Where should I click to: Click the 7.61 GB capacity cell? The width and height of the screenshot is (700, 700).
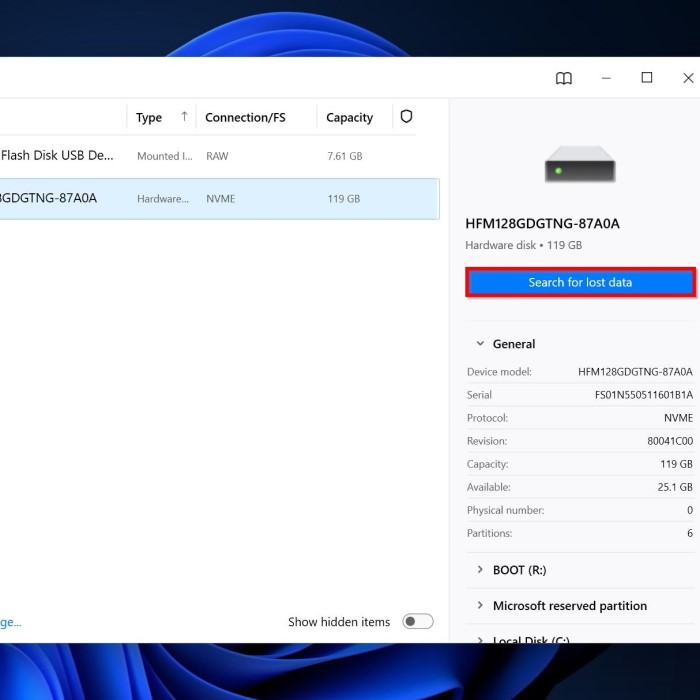345,156
